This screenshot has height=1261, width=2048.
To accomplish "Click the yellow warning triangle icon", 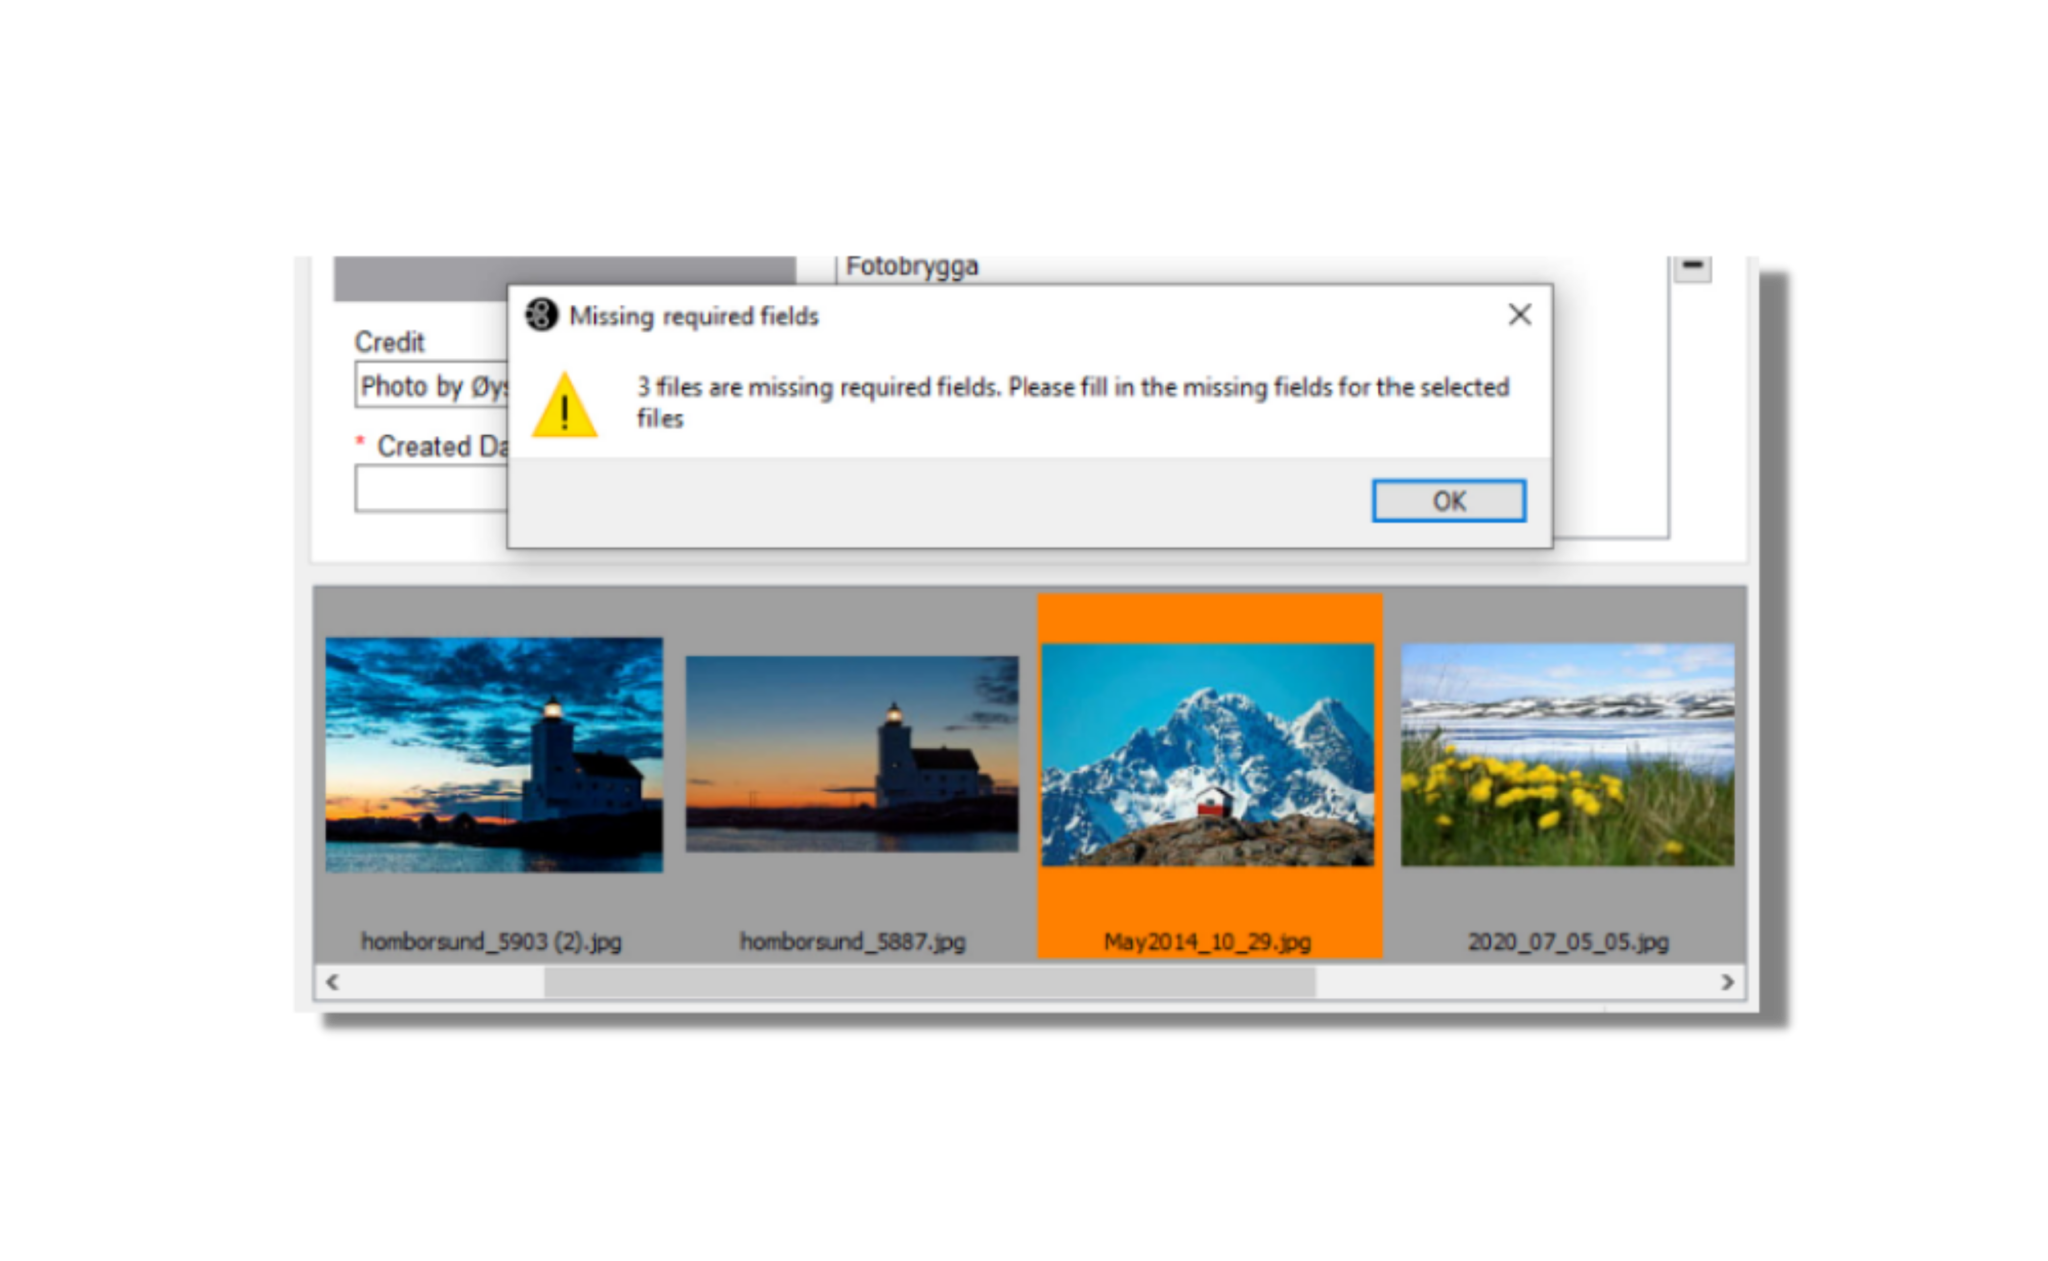I will point(564,405).
